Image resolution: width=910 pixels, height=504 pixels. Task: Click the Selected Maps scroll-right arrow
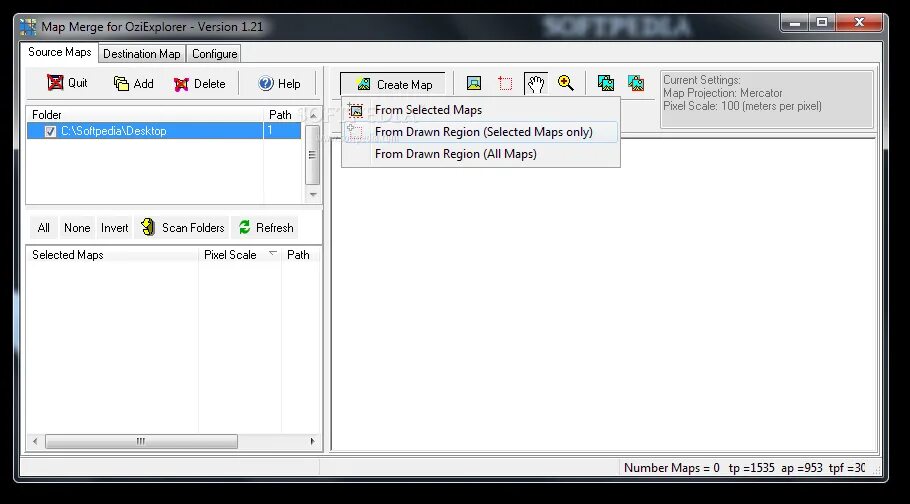[313, 441]
